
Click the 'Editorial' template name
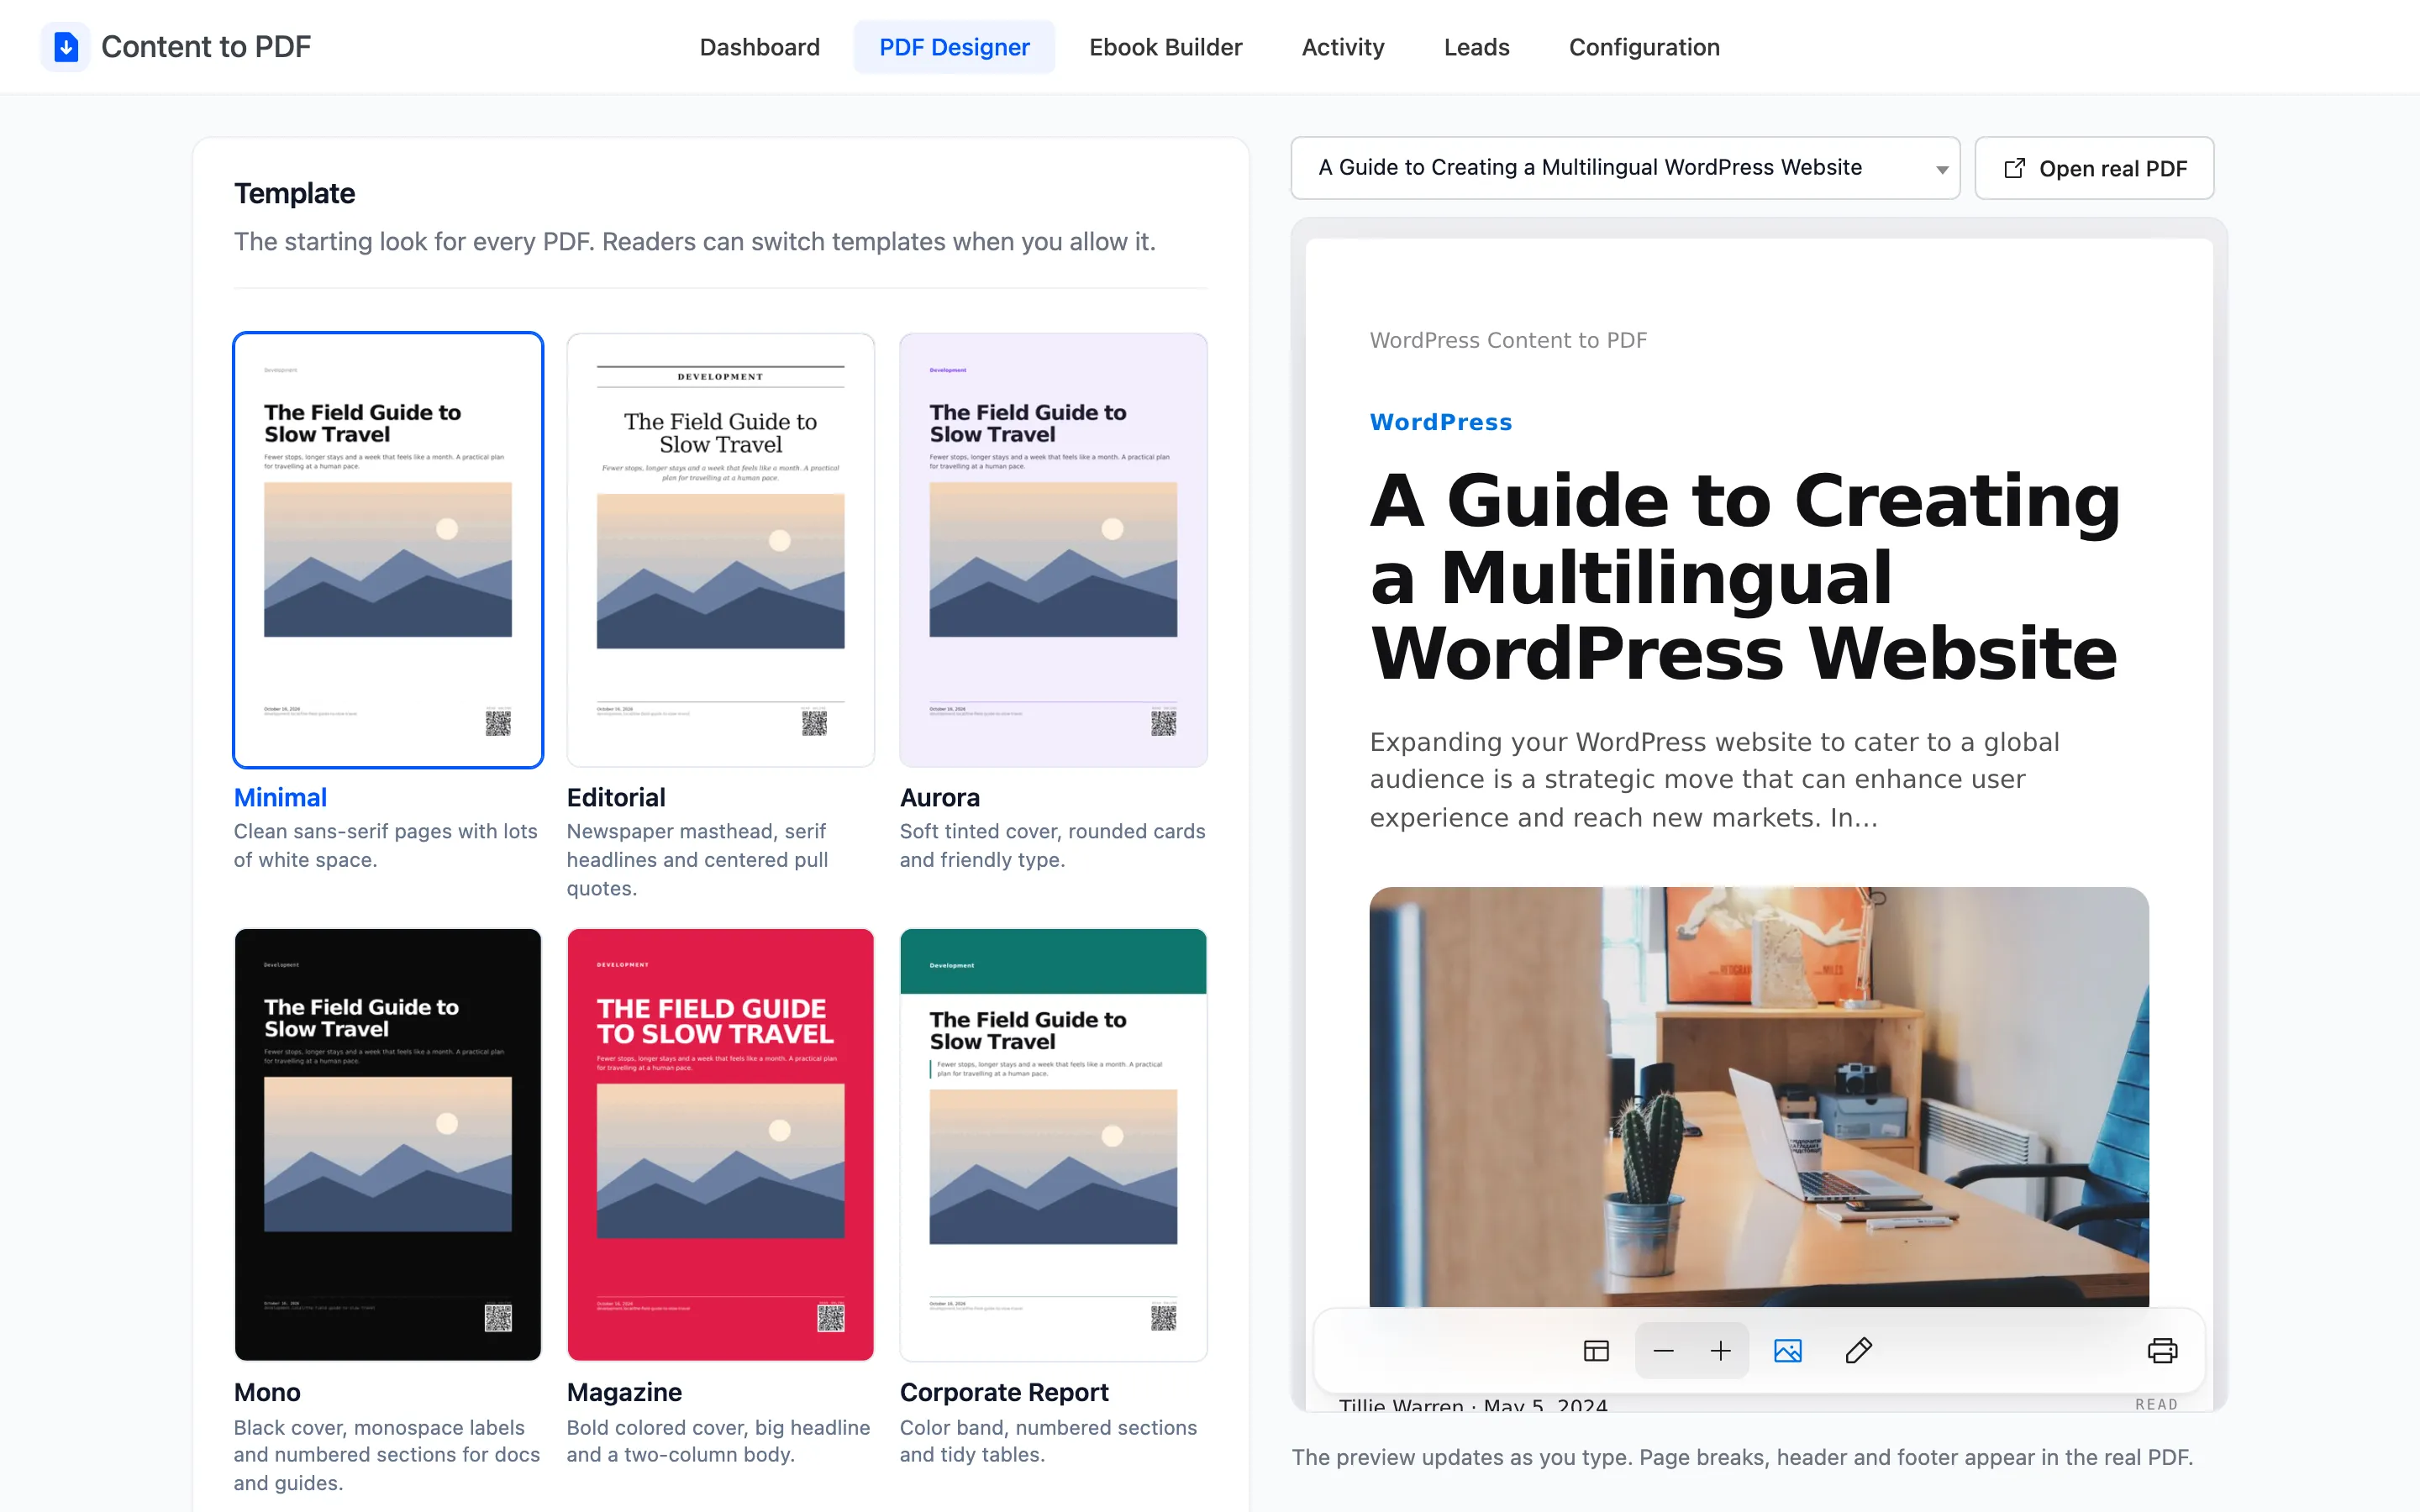click(616, 797)
